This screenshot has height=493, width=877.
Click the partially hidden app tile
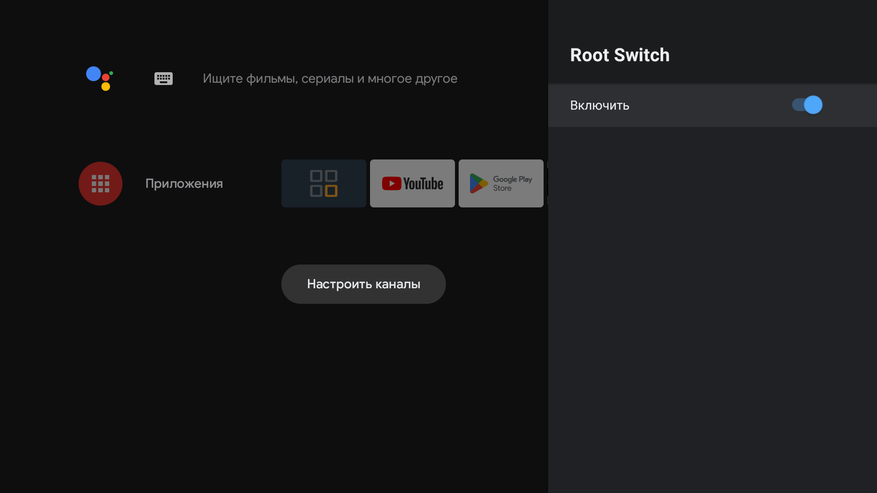coord(546,184)
